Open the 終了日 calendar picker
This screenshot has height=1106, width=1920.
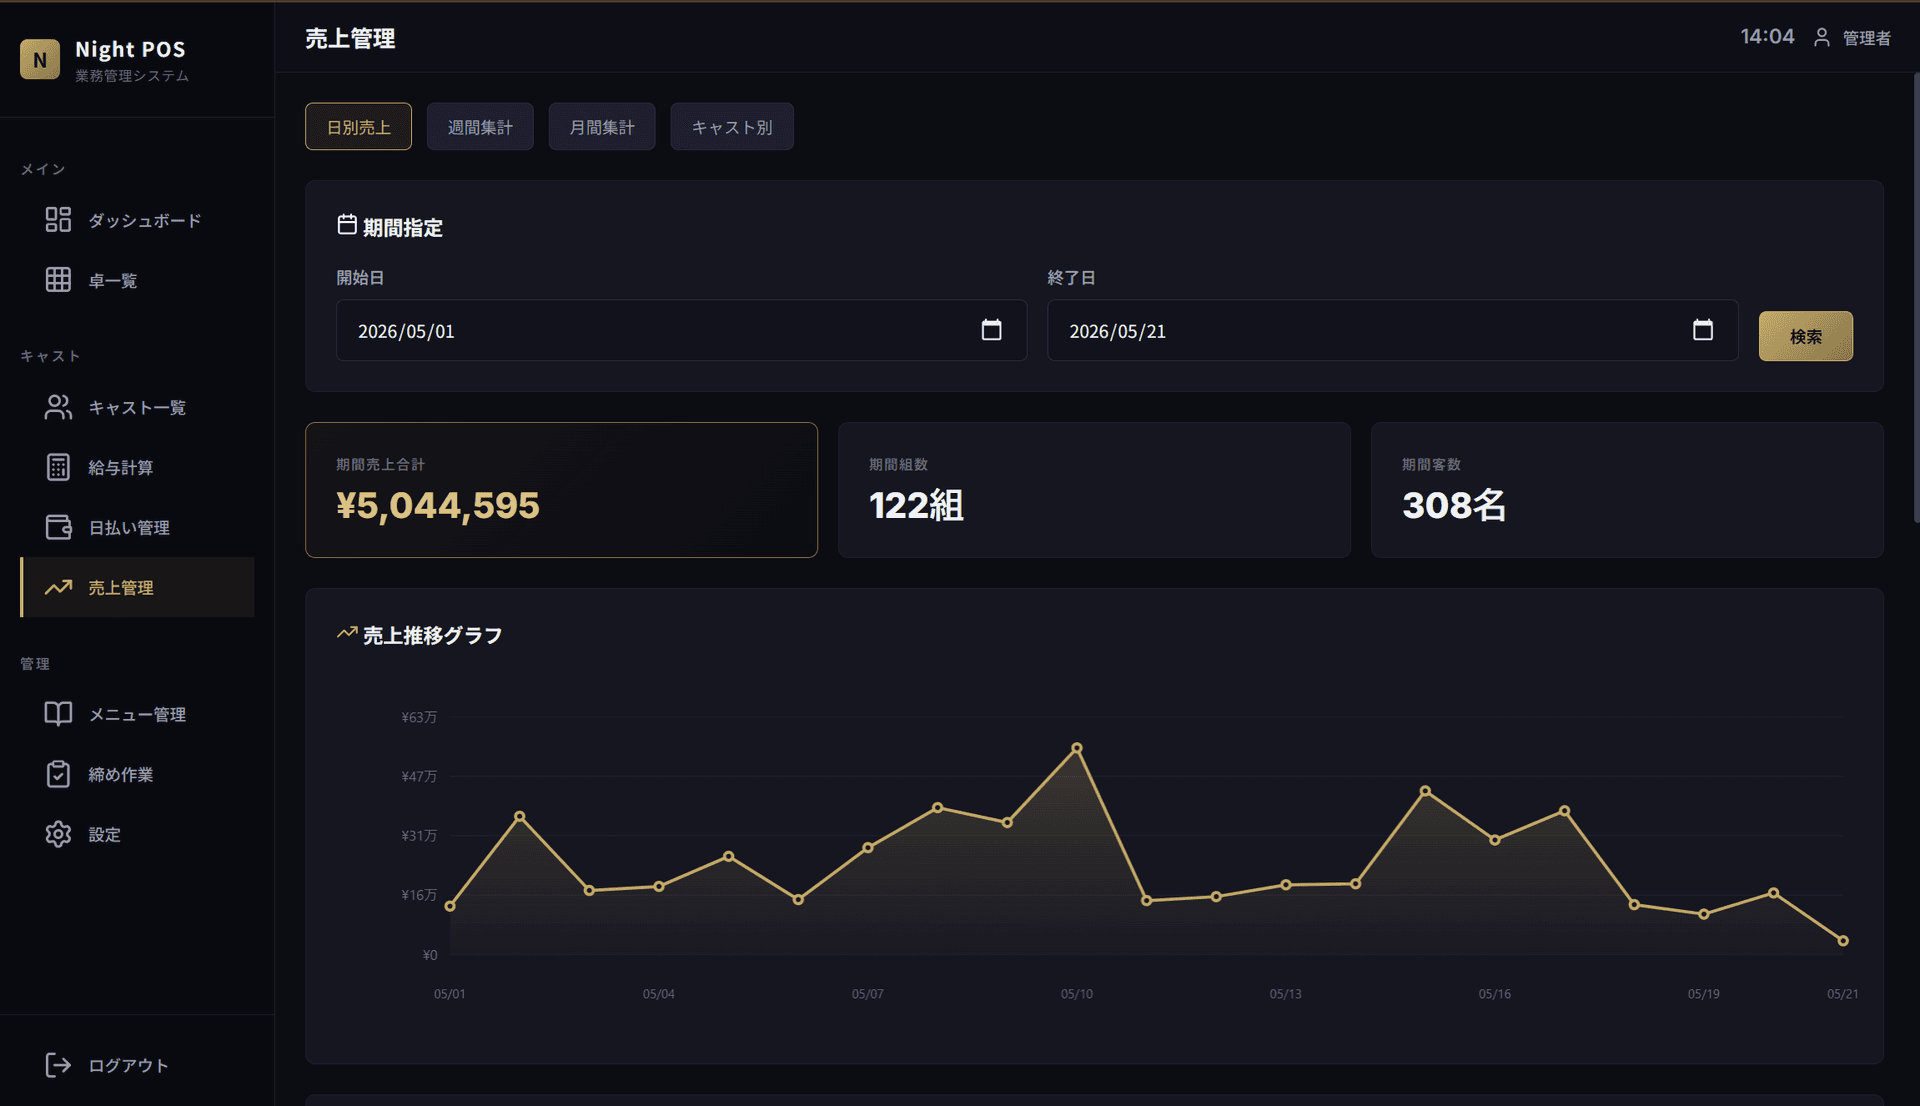[1702, 330]
